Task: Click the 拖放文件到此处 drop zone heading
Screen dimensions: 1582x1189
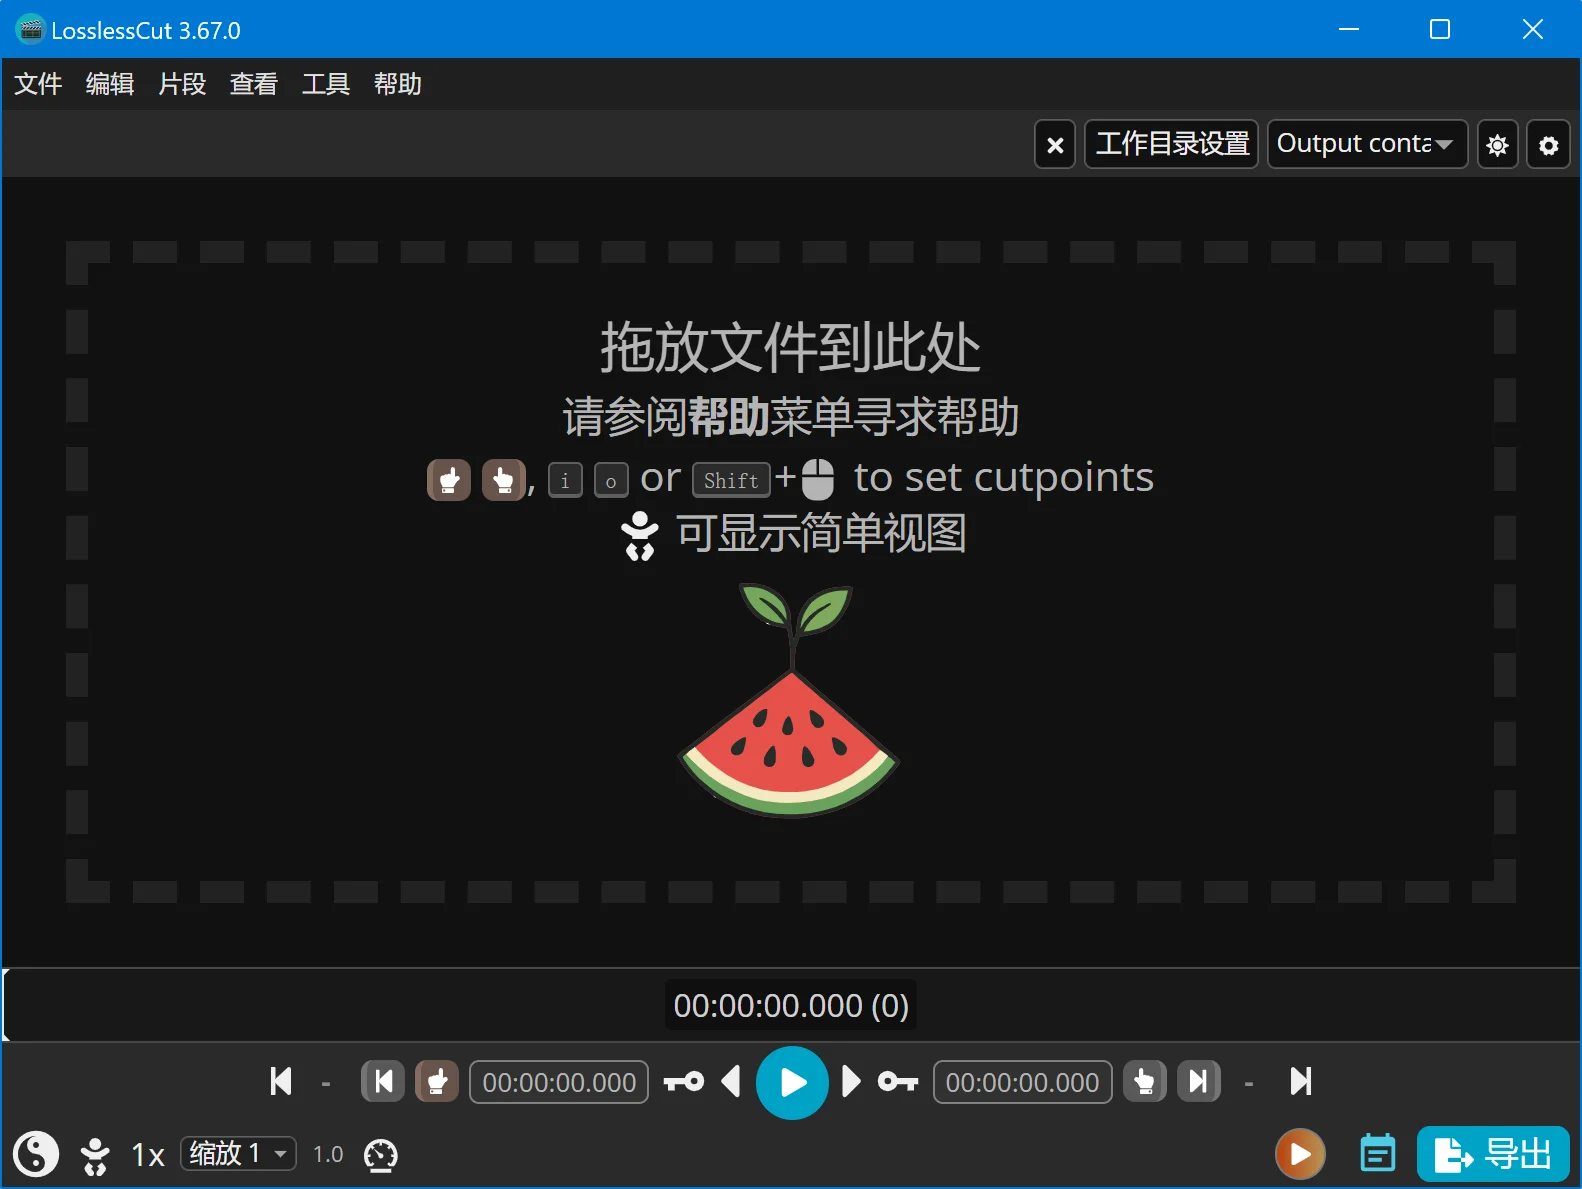Action: (790, 348)
